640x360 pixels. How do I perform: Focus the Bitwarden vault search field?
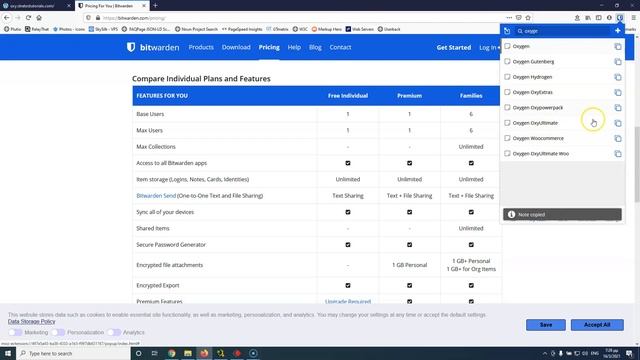pyautogui.click(x=562, y=31)
